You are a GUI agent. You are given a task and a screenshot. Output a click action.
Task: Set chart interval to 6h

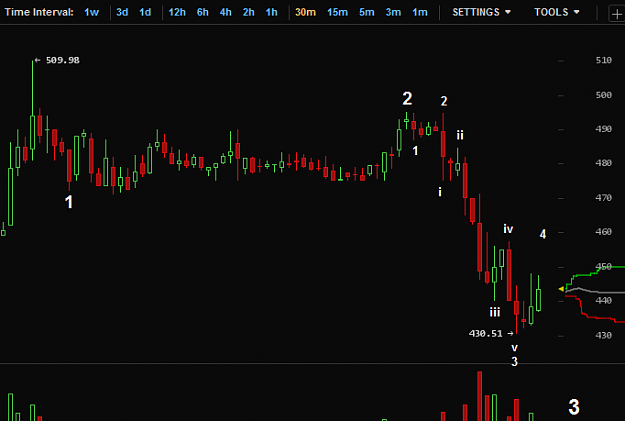pos(202,12)
